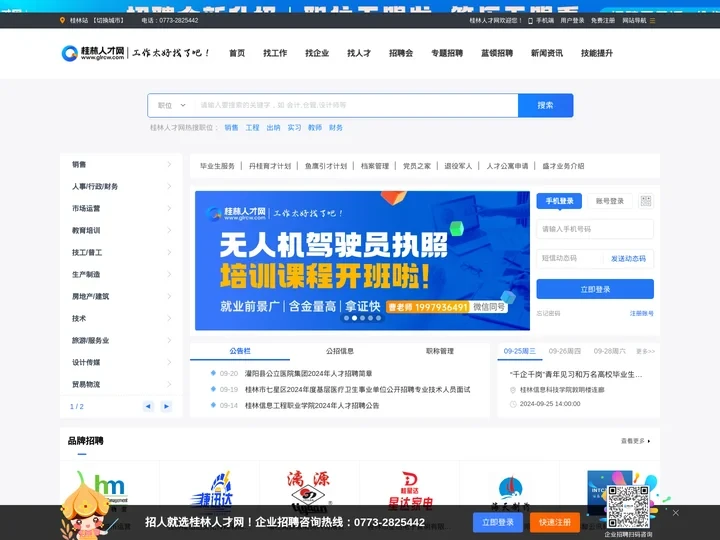Expand the 人事/行政/财务 category

coord(121,186)
